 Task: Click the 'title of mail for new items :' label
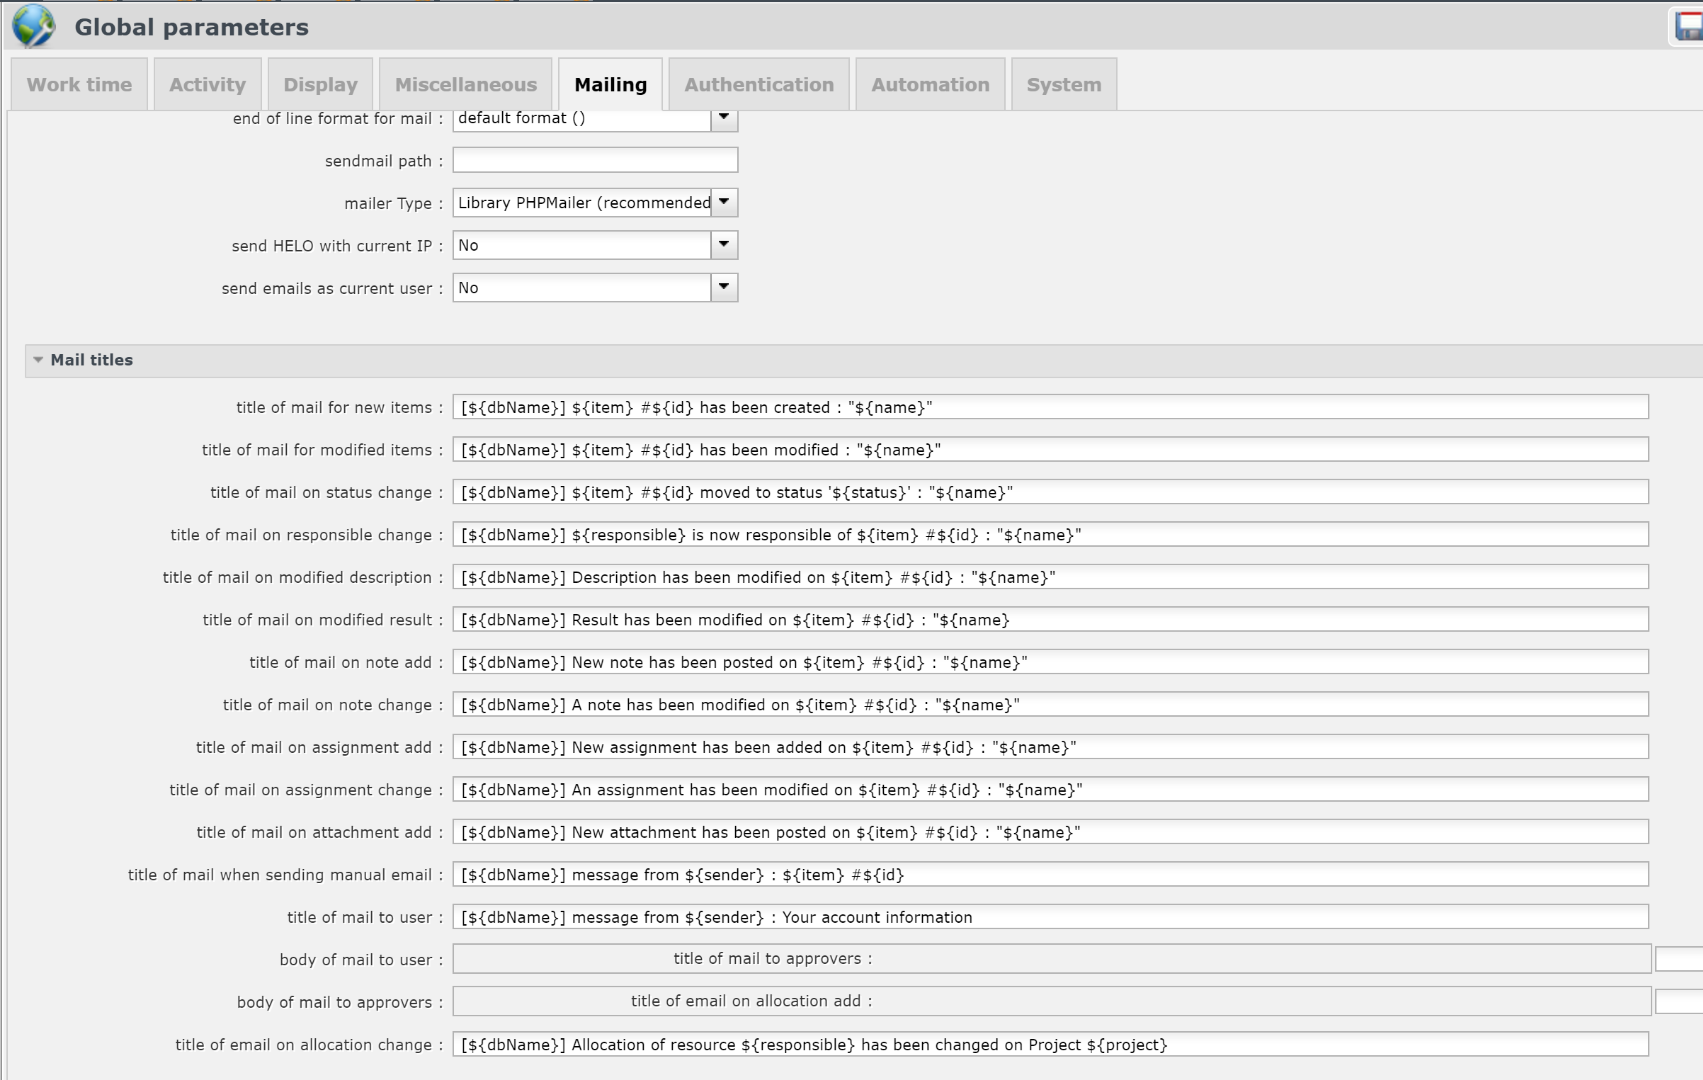pyautogui.click(x=339, y=408)
